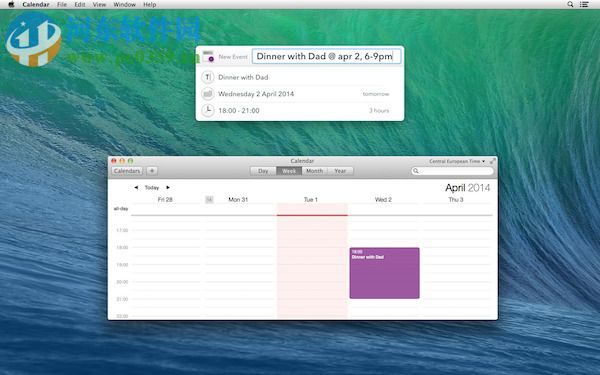600x375 pixels.
Task: Click the Today button
Action: [x=152, y=188]
